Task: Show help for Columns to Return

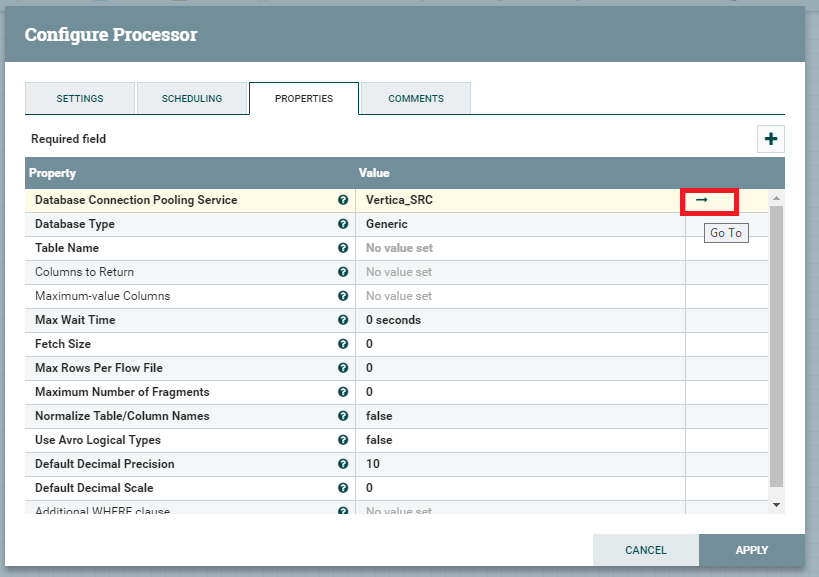Action: pos(343,272)
